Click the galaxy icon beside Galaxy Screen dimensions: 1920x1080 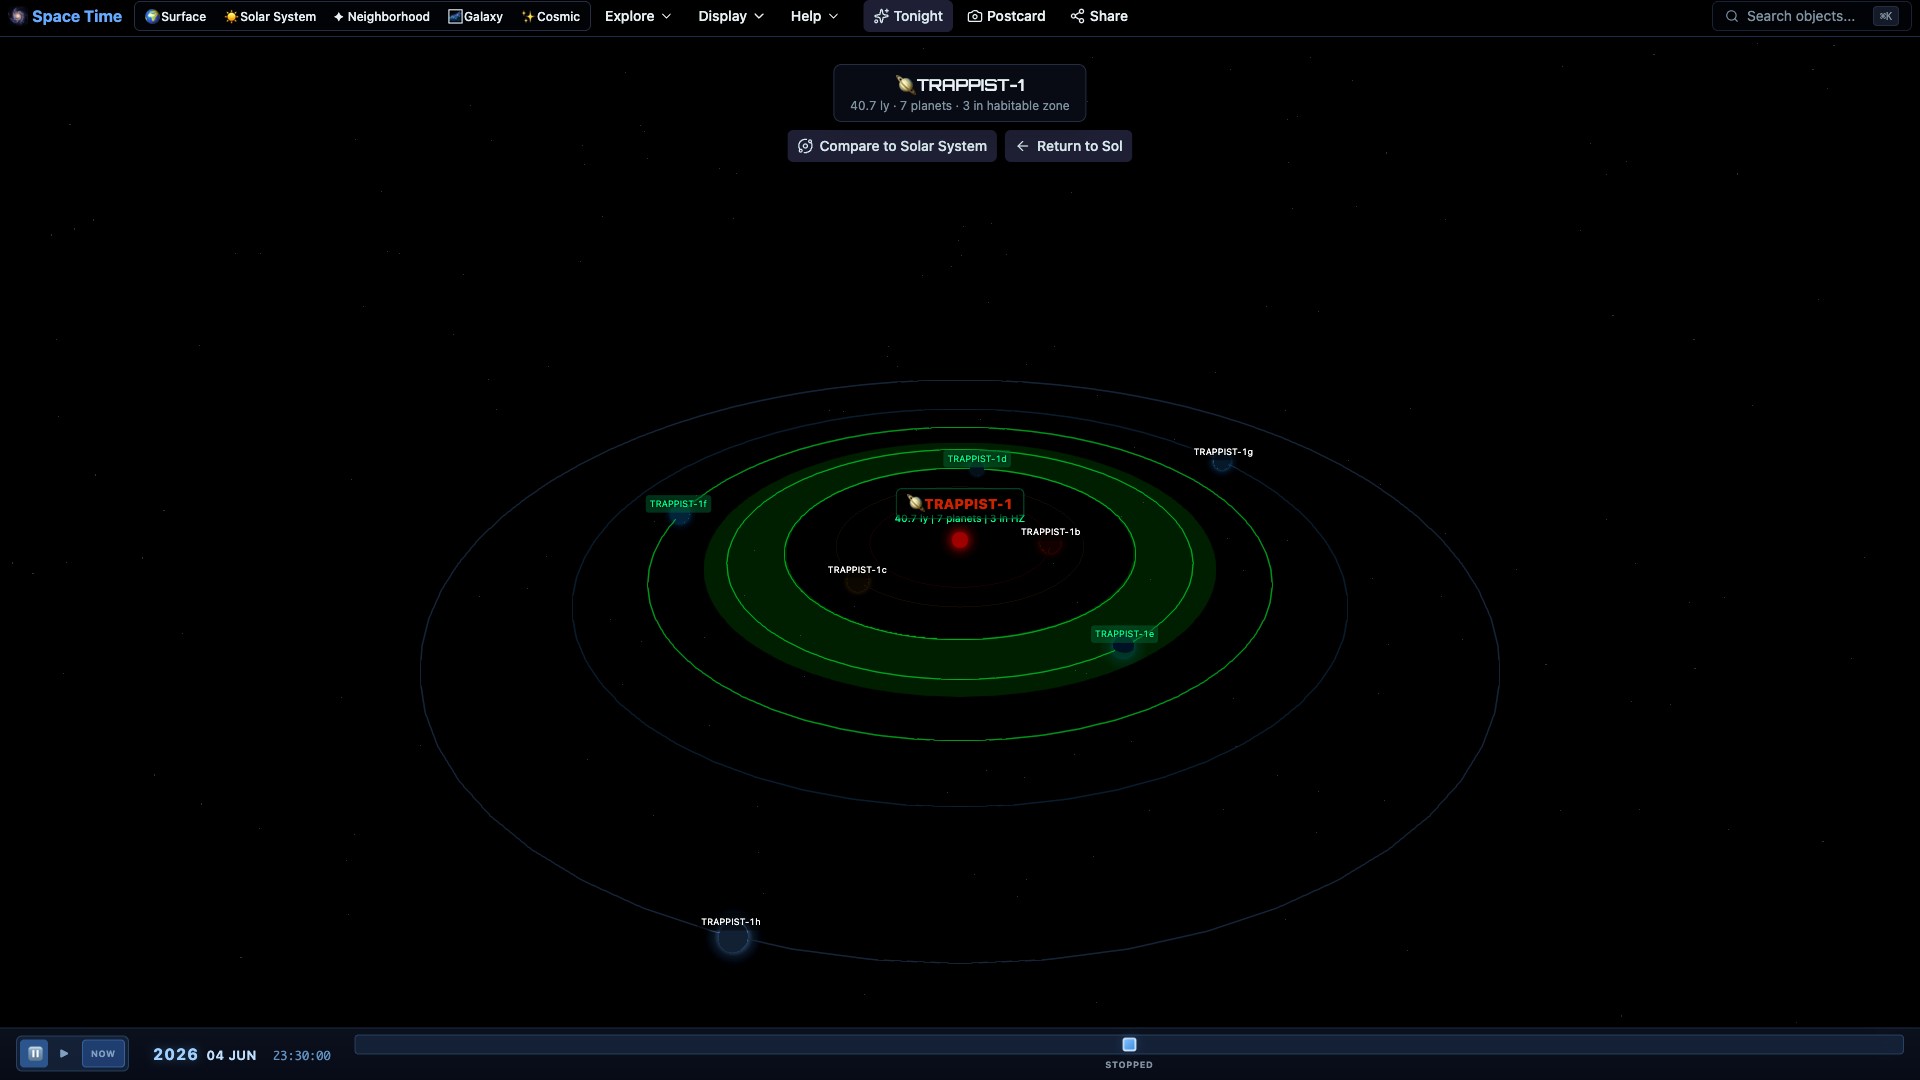[x=455, y=16]
